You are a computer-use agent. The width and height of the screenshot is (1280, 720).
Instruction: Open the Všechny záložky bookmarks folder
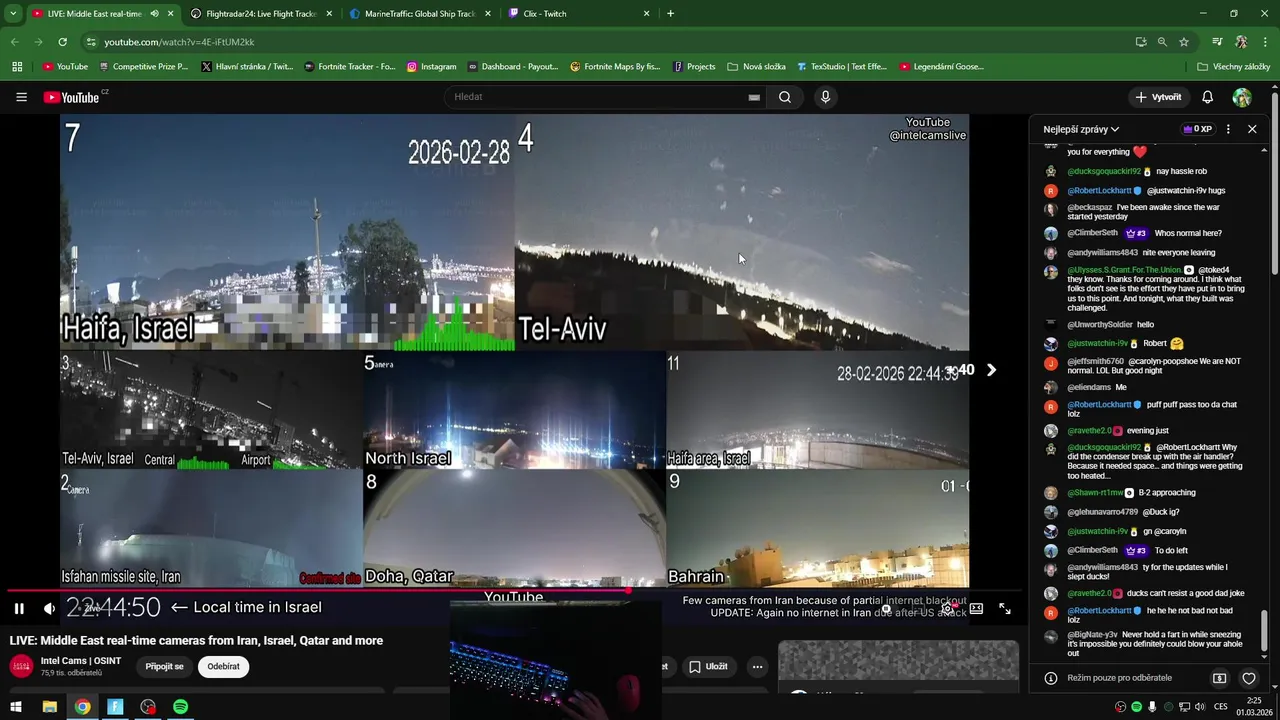pyautogui.click(x=1233, y=67)
